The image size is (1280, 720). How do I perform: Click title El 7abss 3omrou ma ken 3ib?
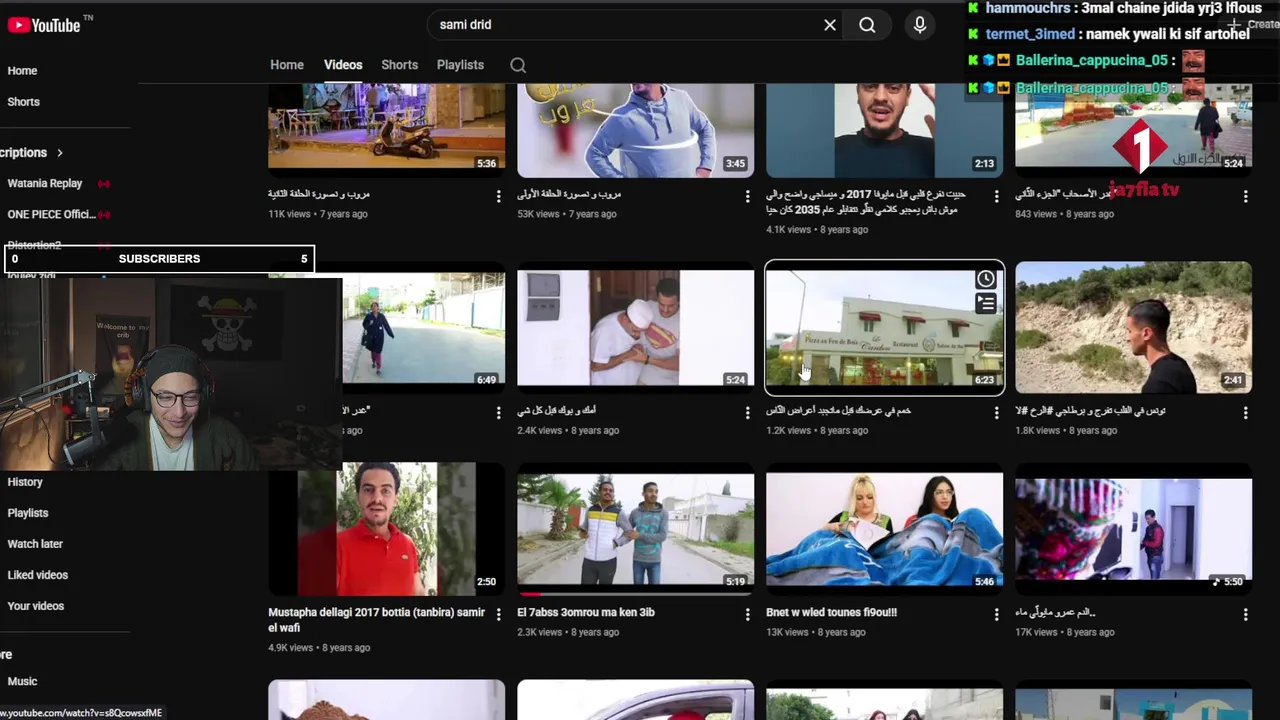[x=586, y=612]
